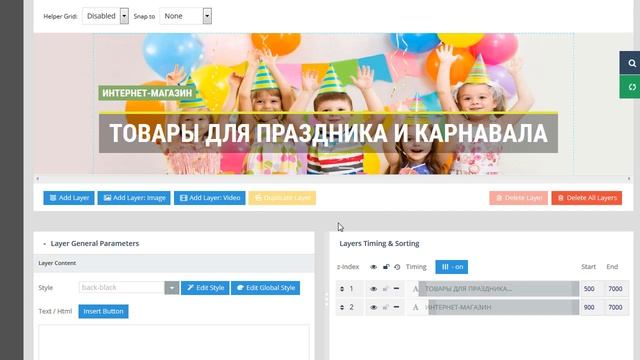Open the Style dropdown arrow
Image resolution: width=640 pixels, height=360 pixels.
tap(172, 288)
